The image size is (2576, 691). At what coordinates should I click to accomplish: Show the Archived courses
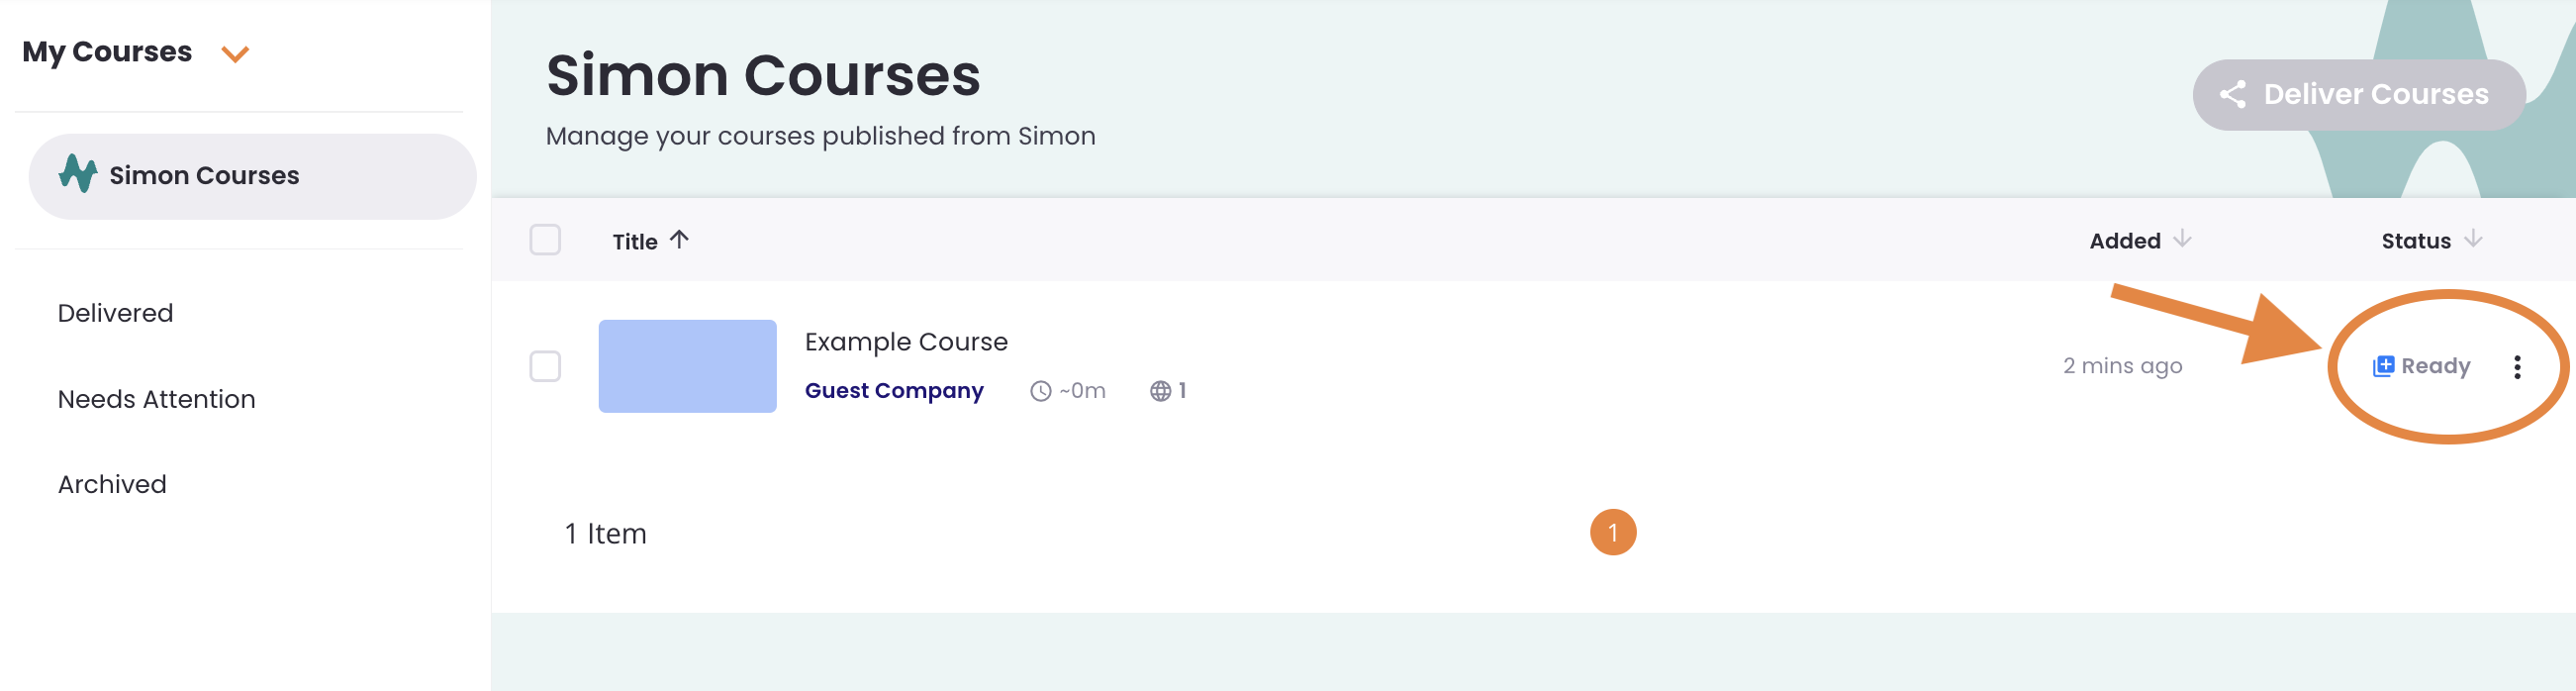point(112,484)
